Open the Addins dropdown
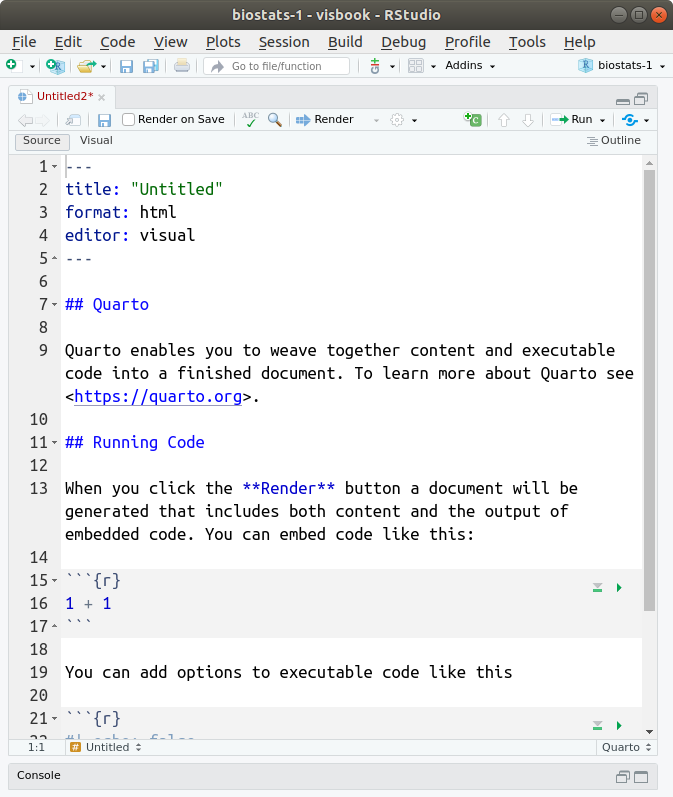 pyautogui.click(x=470, y=66)
